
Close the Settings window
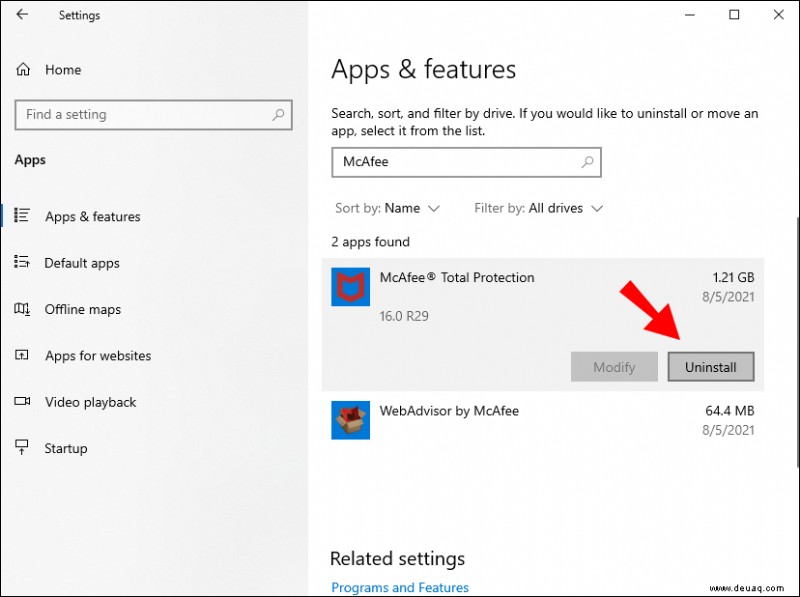coord(779,15)
